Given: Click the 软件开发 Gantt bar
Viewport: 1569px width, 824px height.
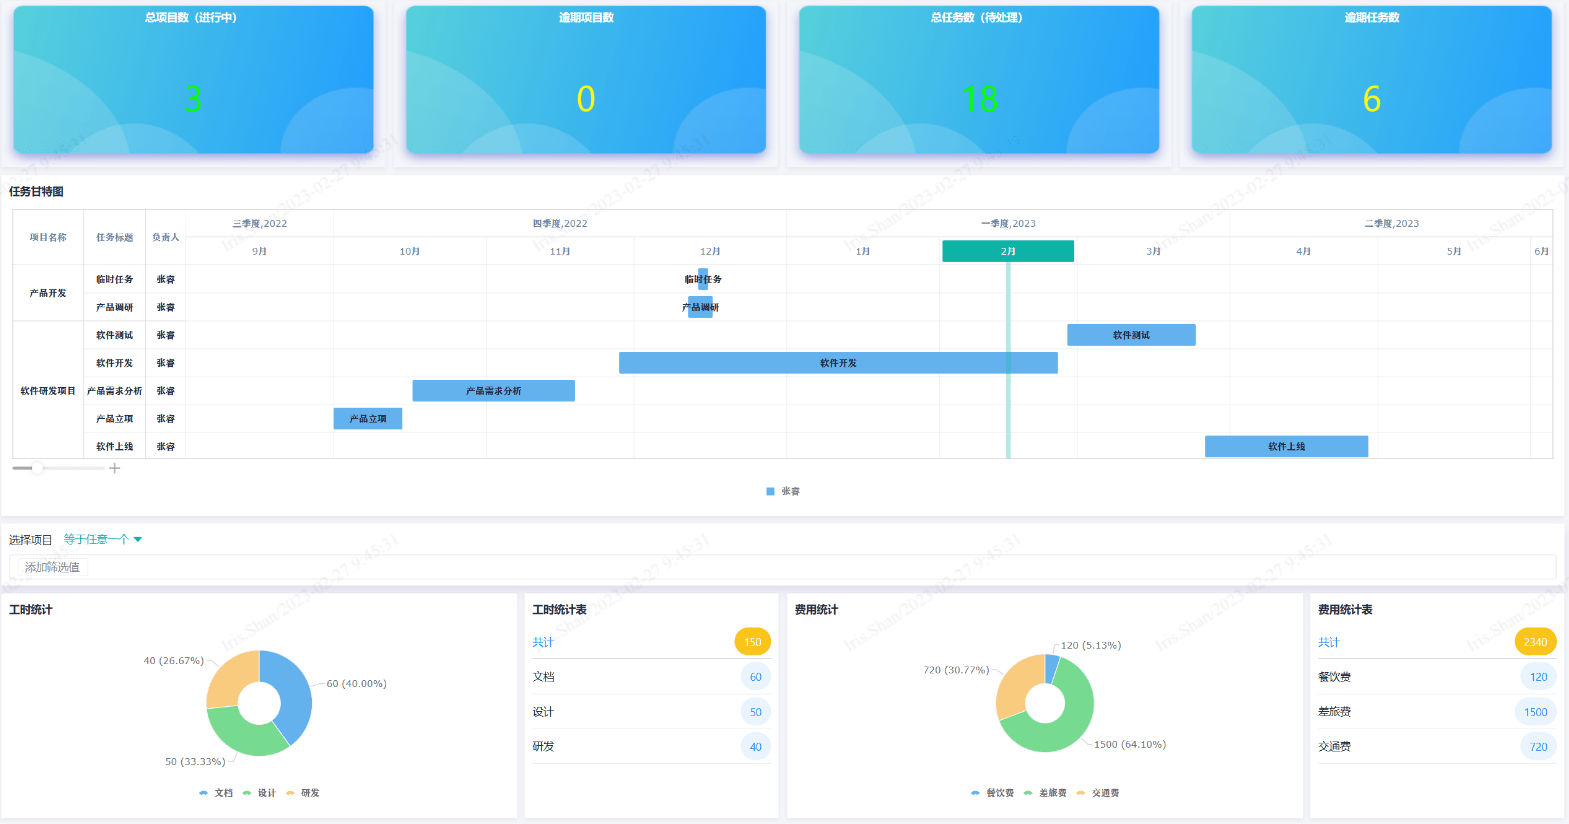Looking at the screenshot, I should [x=838, y=363].
